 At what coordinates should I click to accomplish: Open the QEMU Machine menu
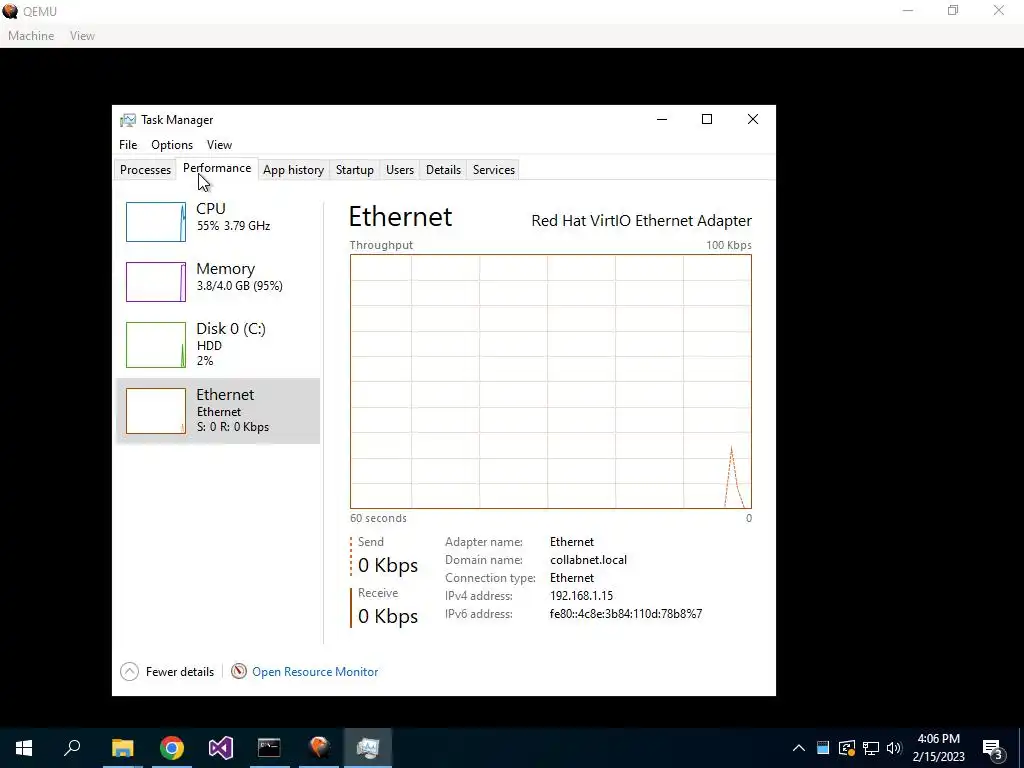[31, 36]
